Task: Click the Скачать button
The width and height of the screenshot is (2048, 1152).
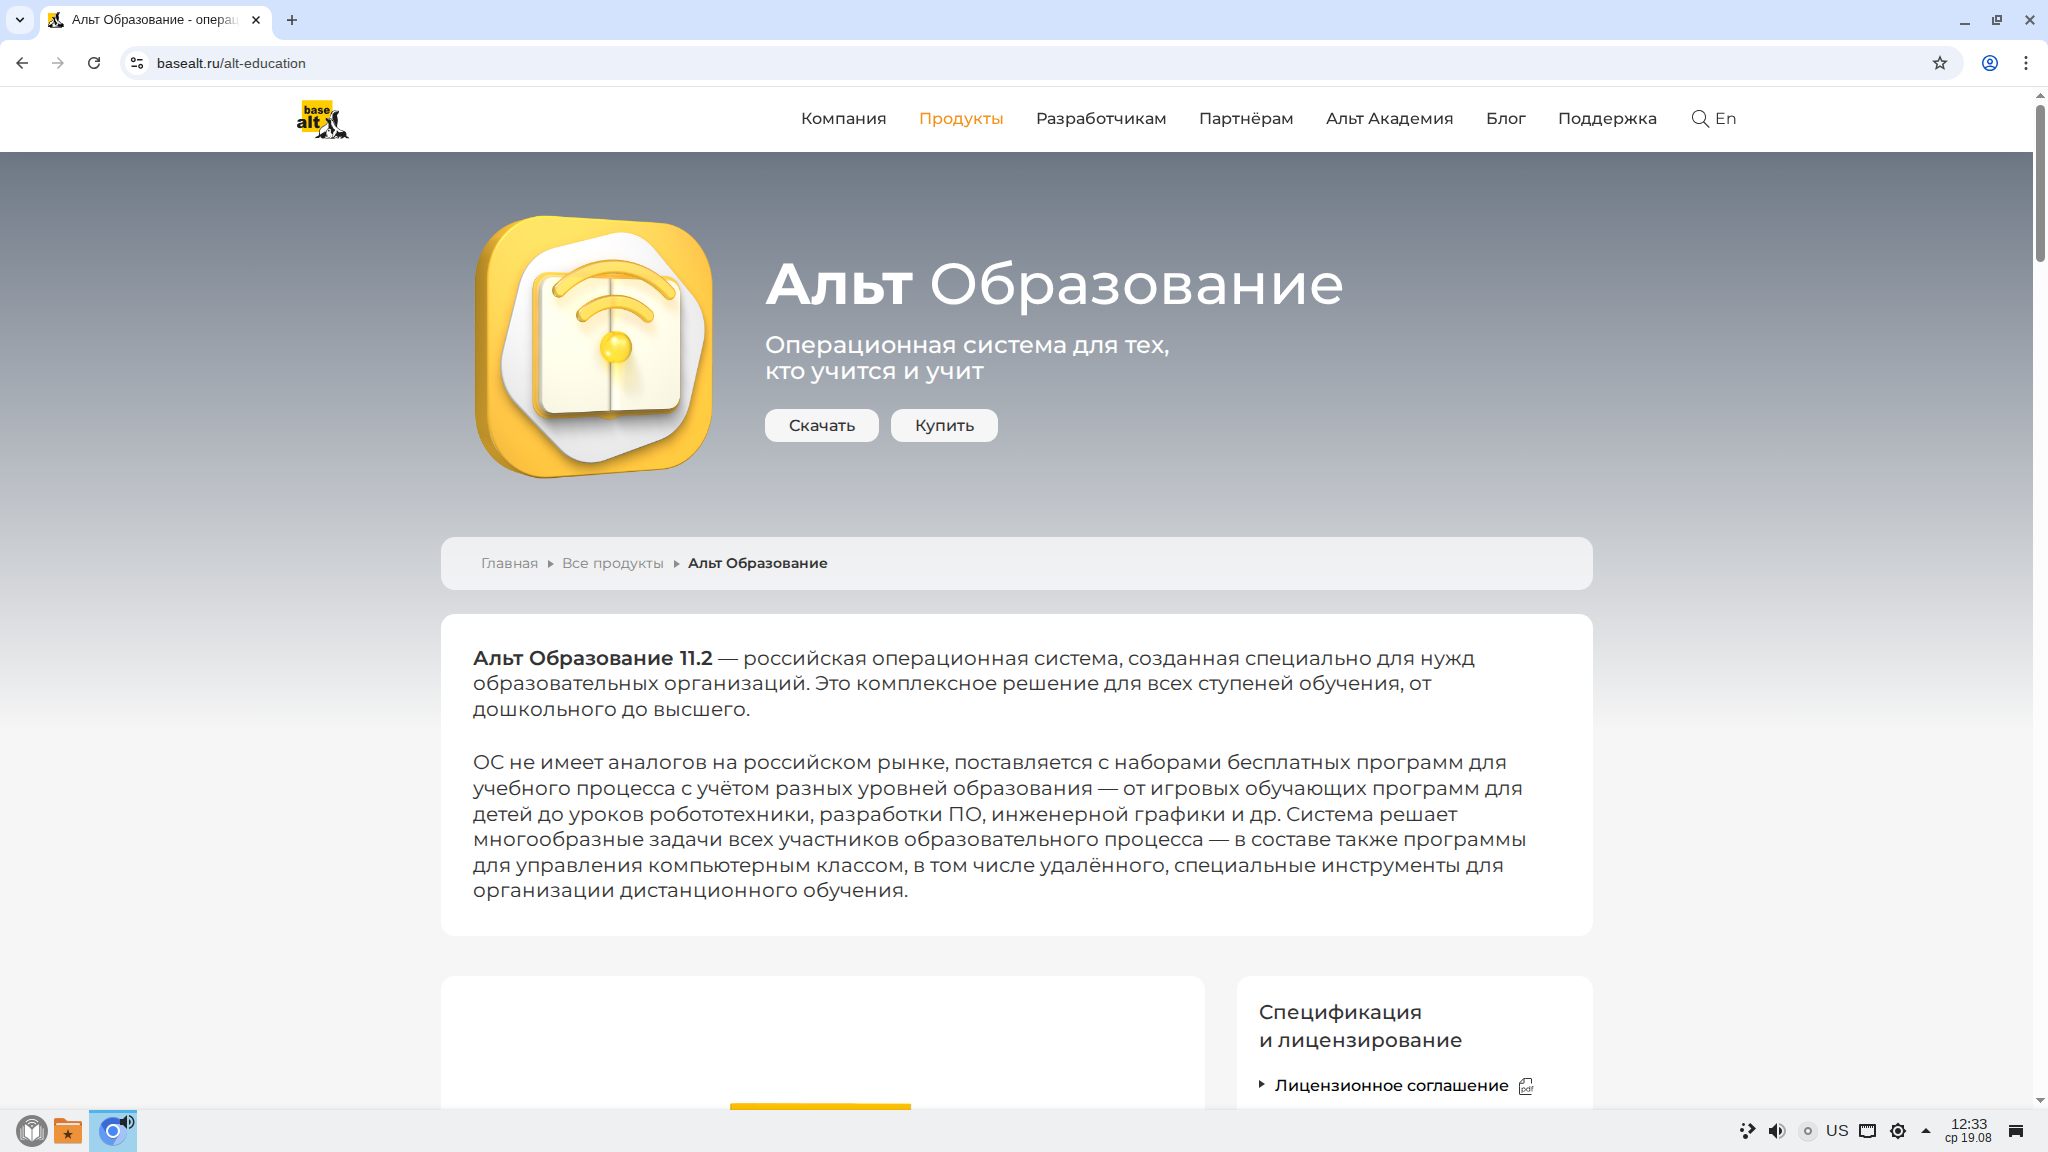Action: [x=822, y=426]
